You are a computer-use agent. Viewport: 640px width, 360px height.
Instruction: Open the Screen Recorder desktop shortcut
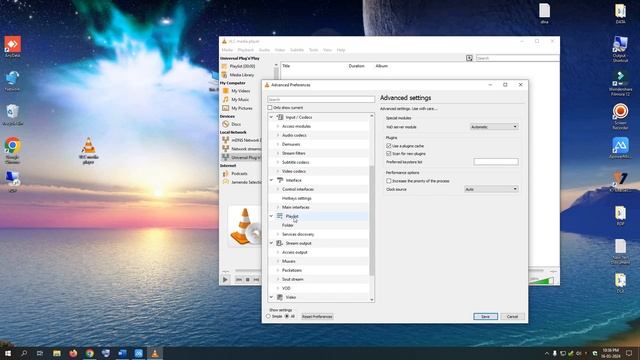[x=620, y=117]
